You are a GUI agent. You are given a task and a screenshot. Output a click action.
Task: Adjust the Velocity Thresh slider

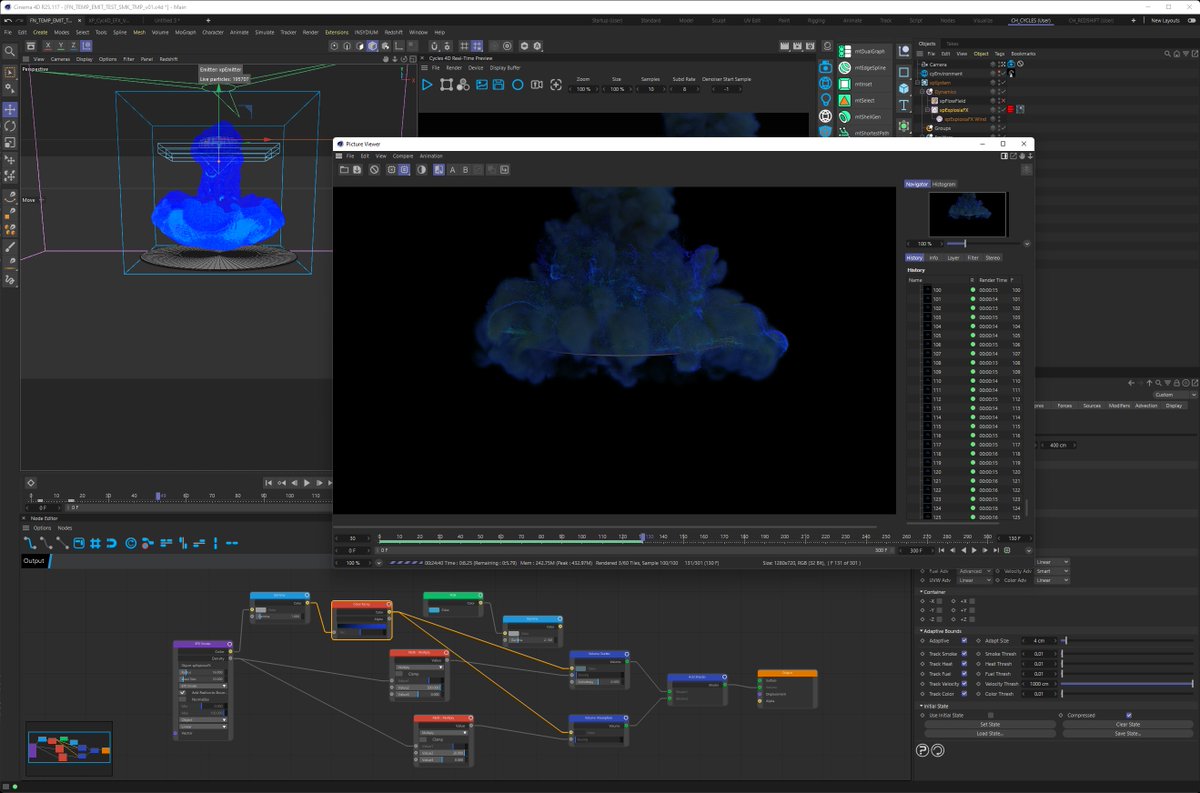pyautogui.click(x=1127, y=684)
